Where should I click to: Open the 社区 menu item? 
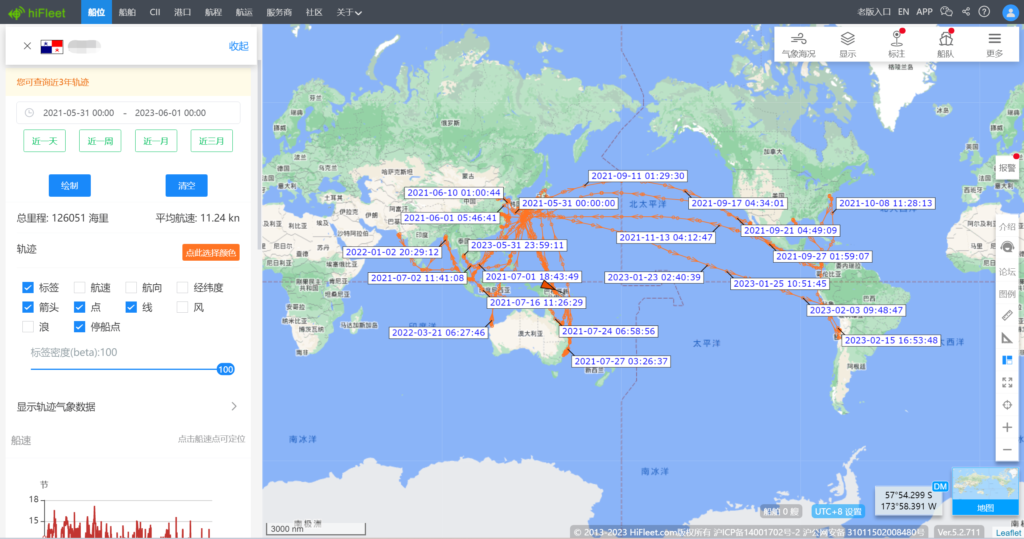(314, 12)
